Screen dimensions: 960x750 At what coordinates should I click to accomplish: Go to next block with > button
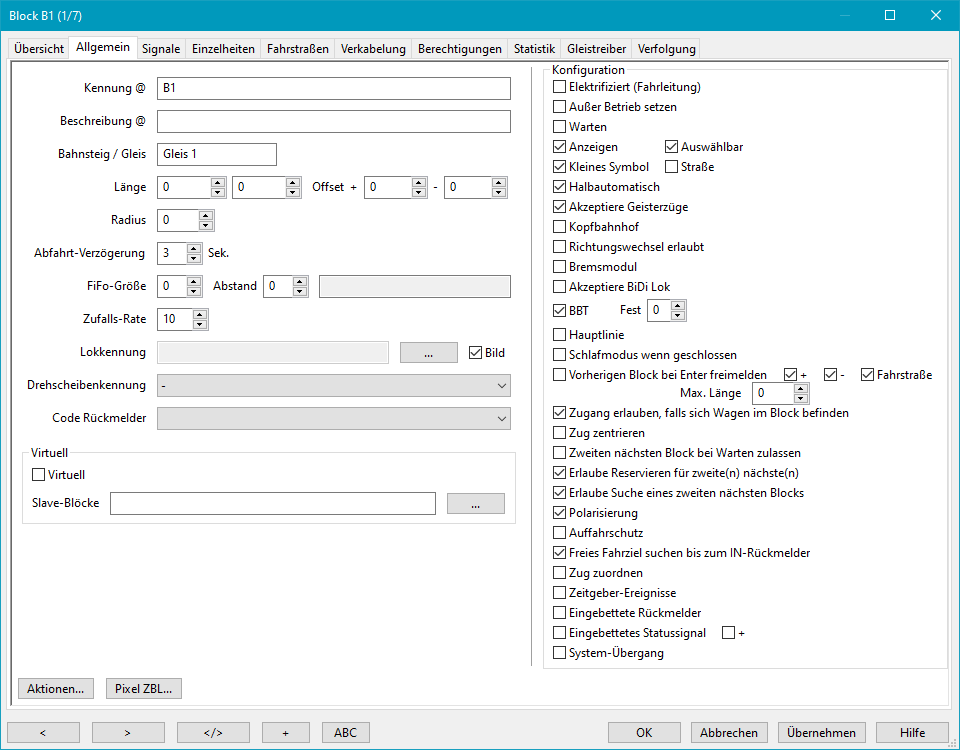tap(128, 732)
